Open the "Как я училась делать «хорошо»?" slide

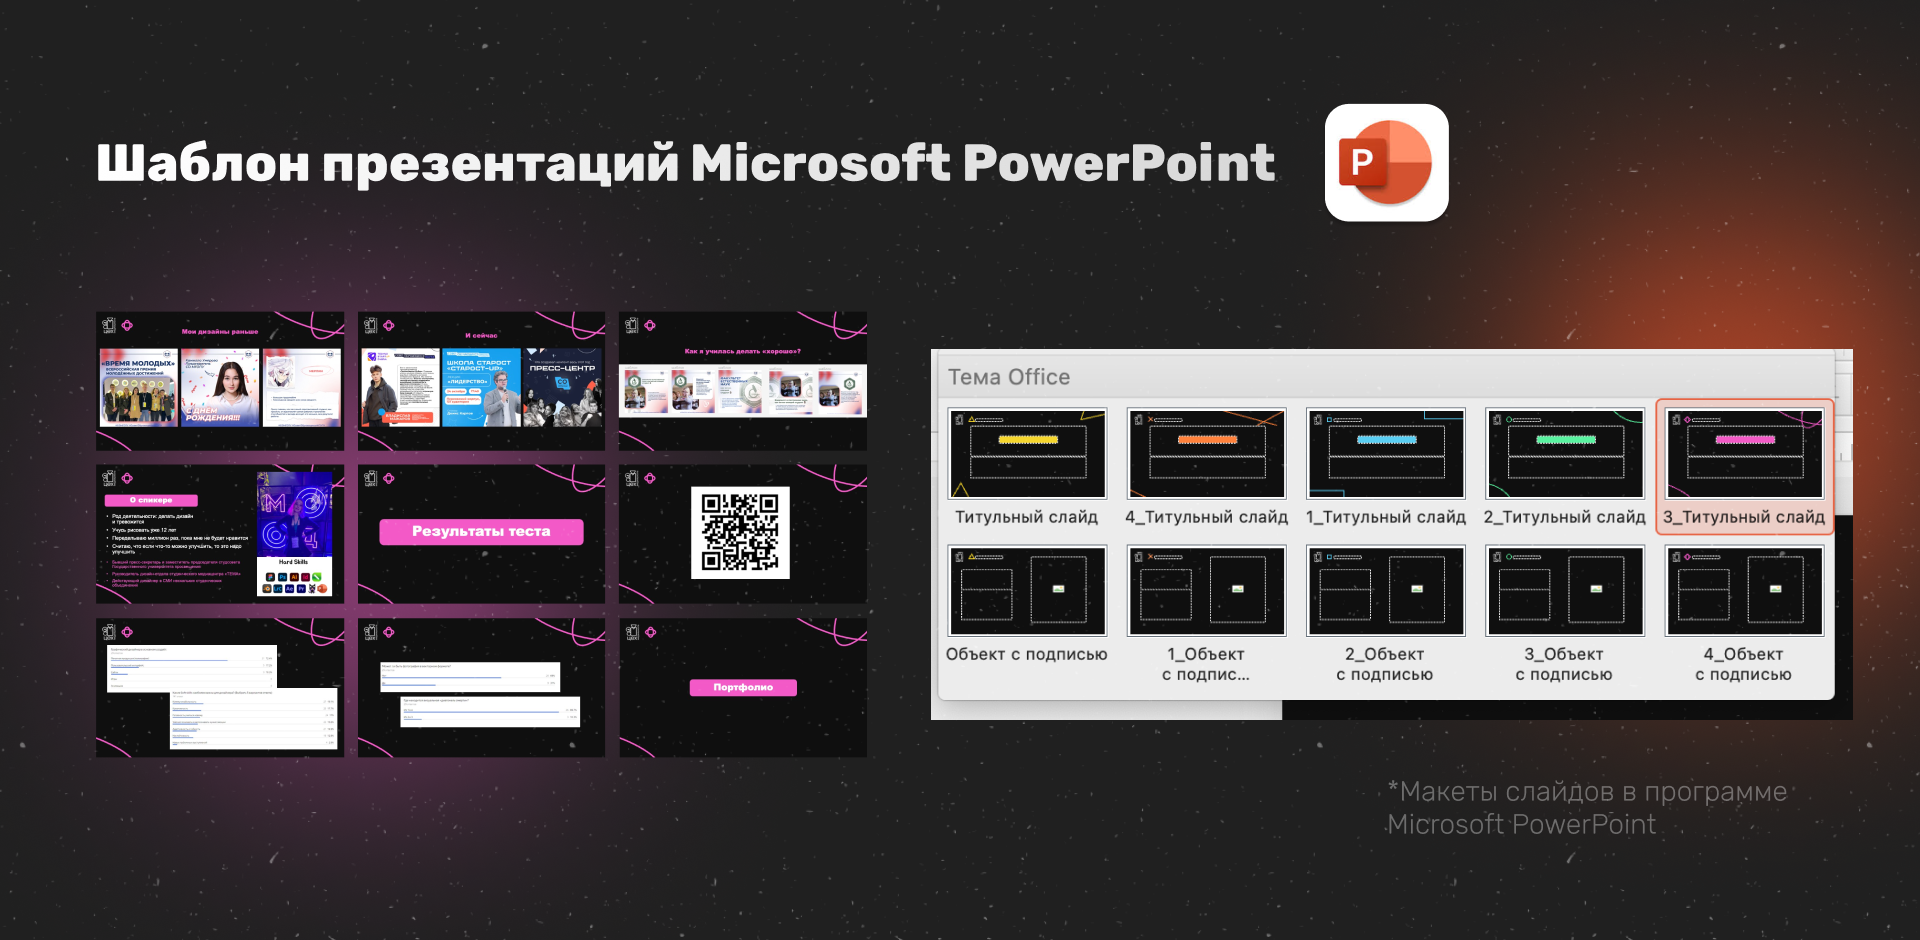743,381
